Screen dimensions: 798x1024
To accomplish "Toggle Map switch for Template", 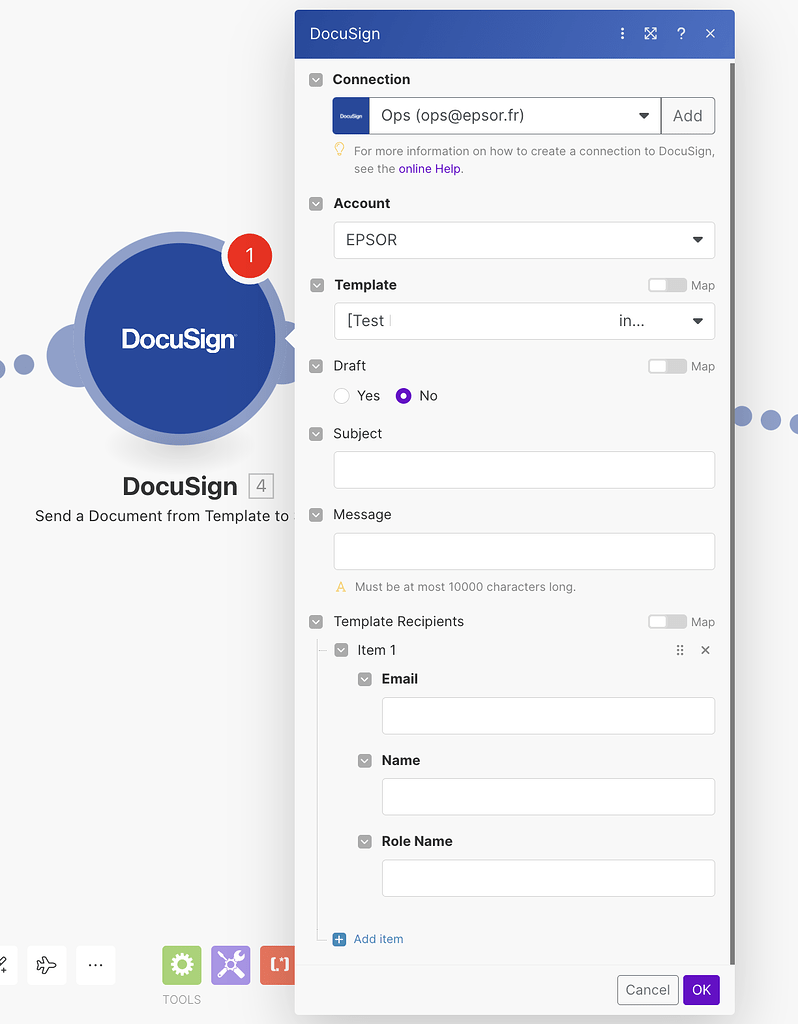I will pyautogui.click(x=667, y=285).
